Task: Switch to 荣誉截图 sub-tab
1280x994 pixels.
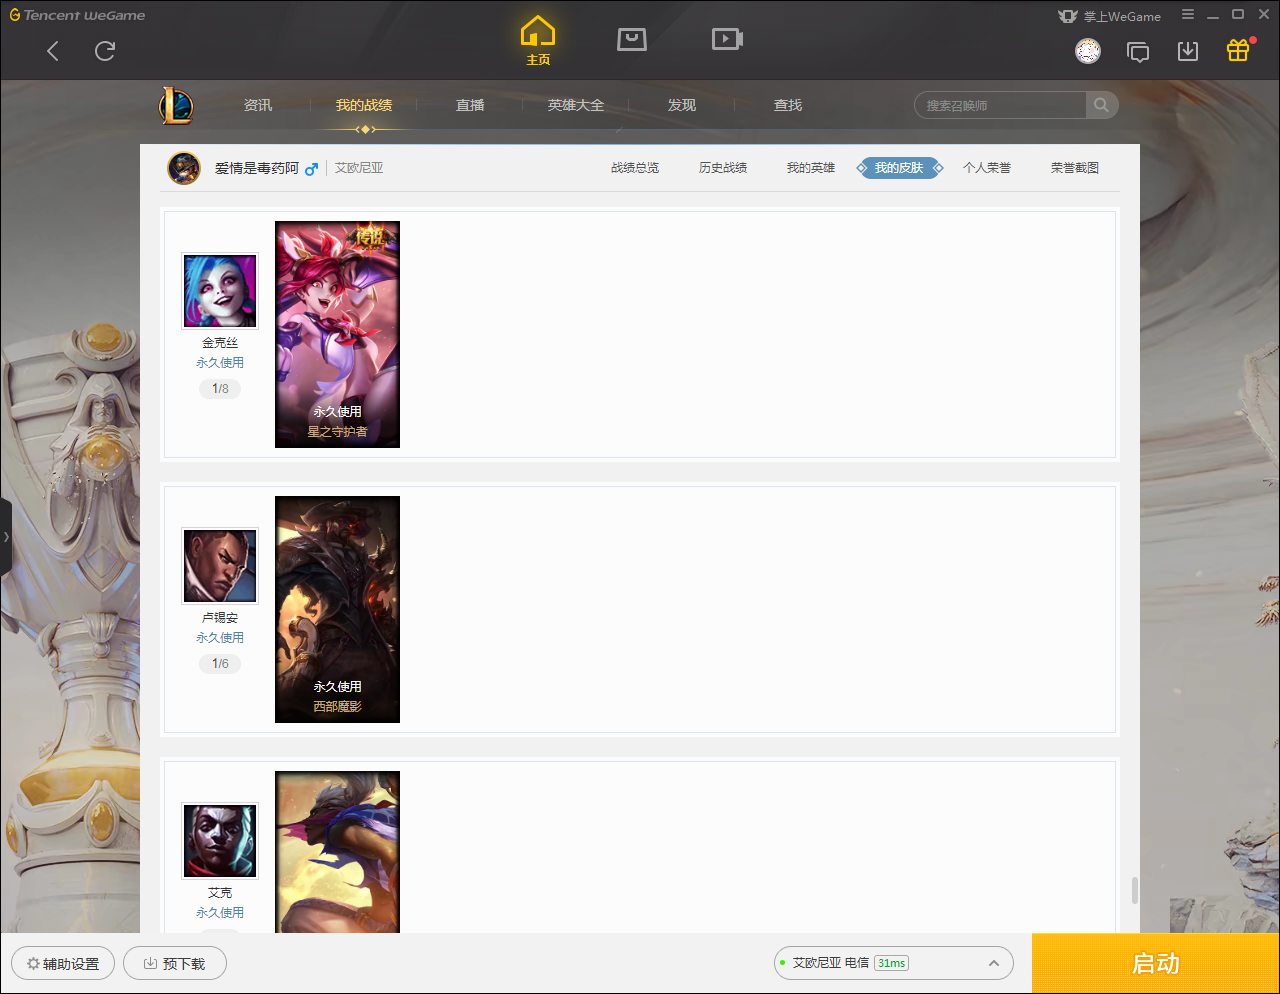Action: [x=1075, y=168]
